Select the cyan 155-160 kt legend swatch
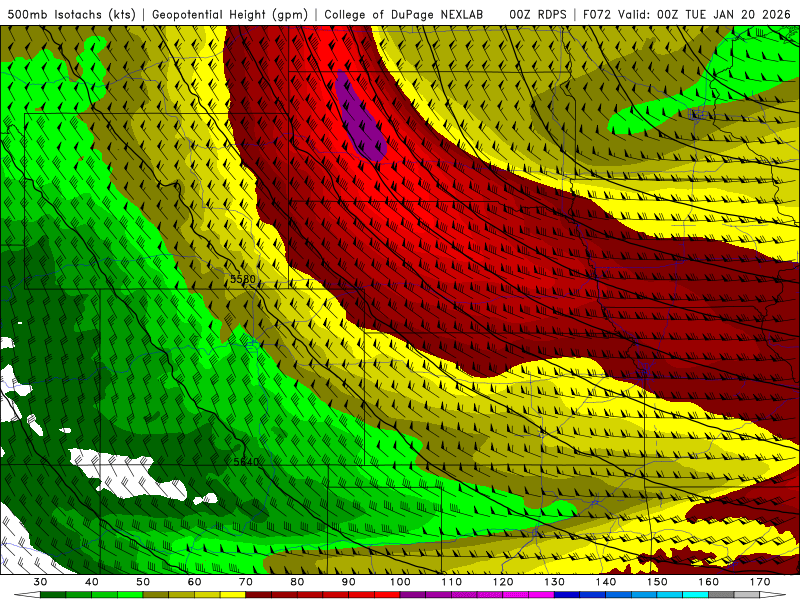The width and height of the screenshot is (800, 600). coord(695,595)
